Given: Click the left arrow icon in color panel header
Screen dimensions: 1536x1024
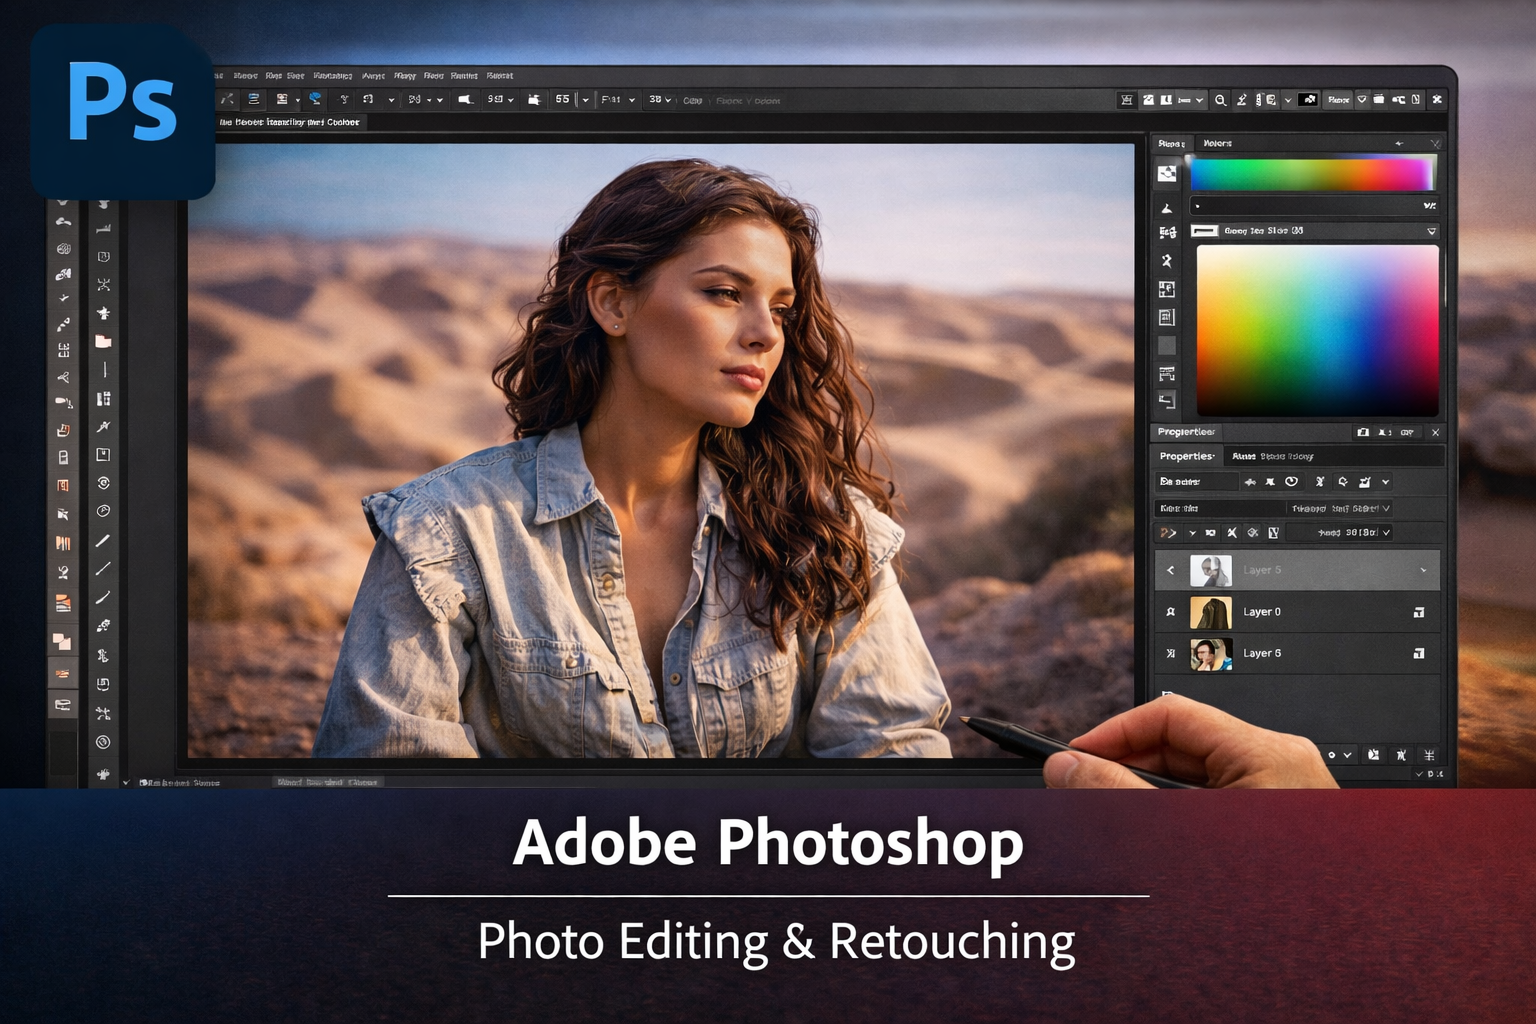Looking at the screenshot, I should (x=1399, y=144).
